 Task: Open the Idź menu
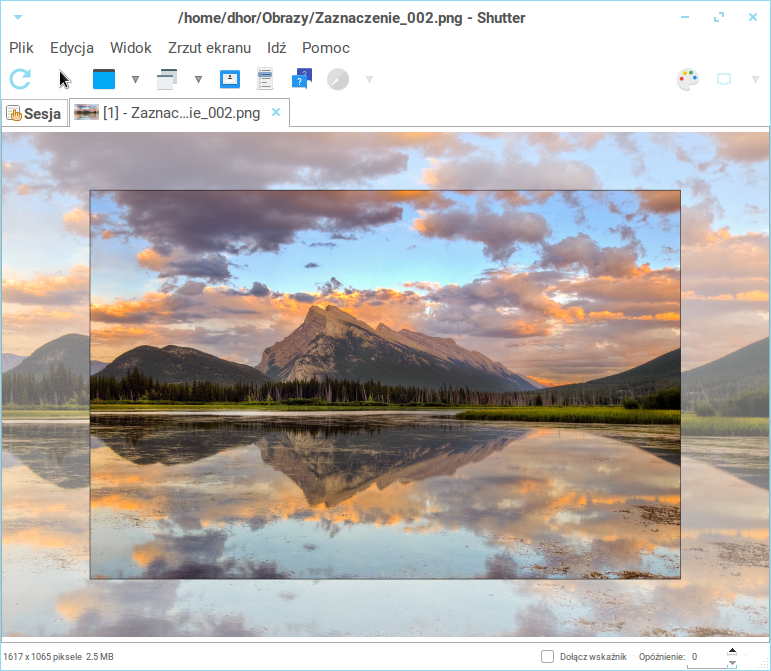pyautogui.click(x=277, y=48)
